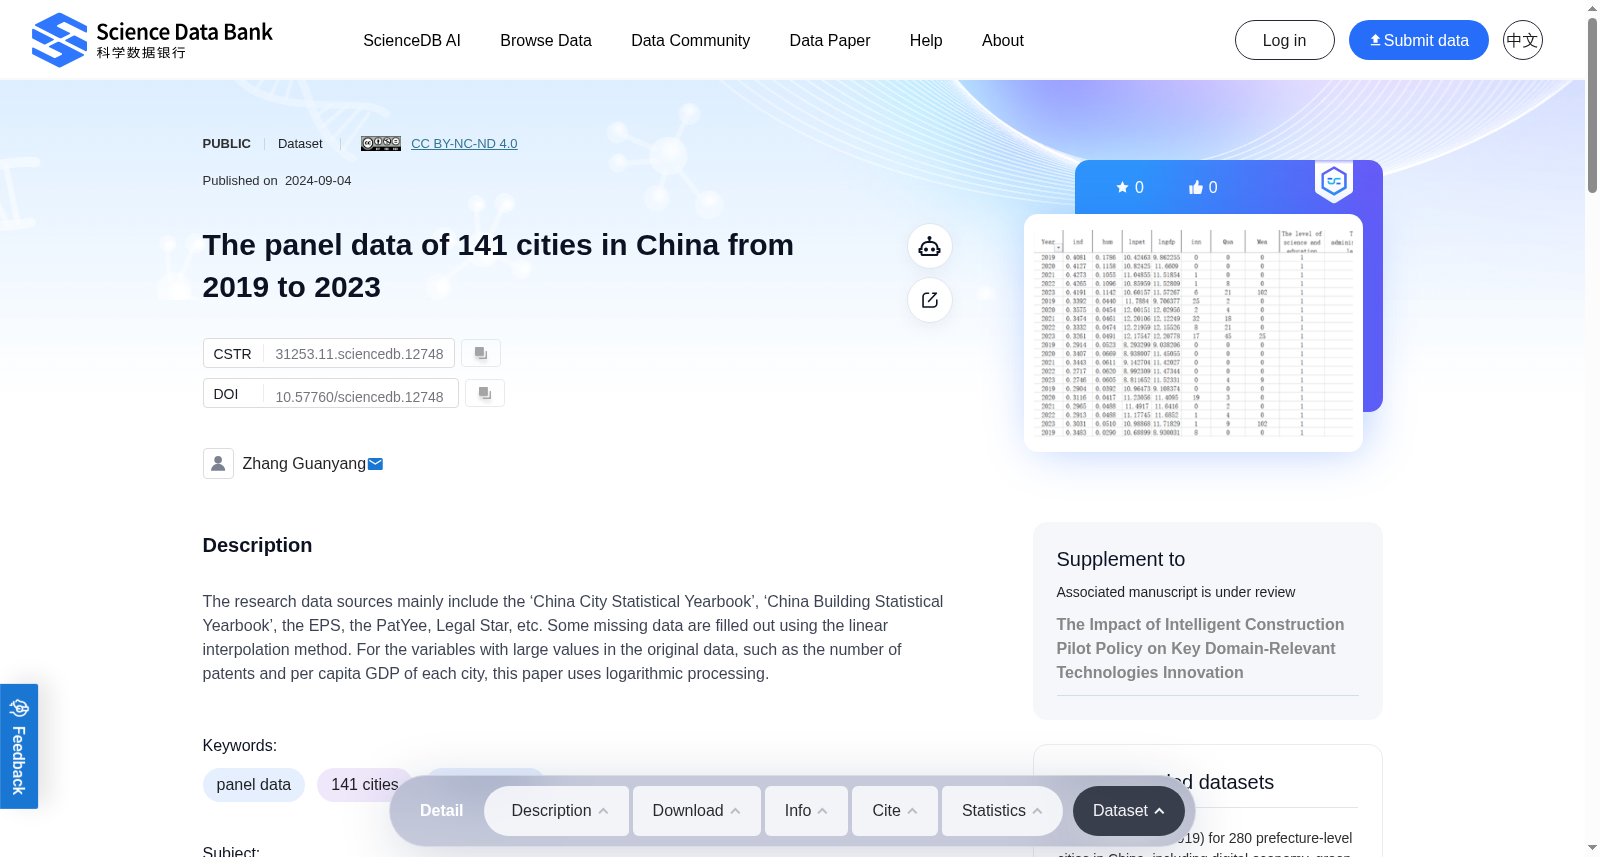Open Browse Data menu
The image size is (1600, 857).
point(546,40)
